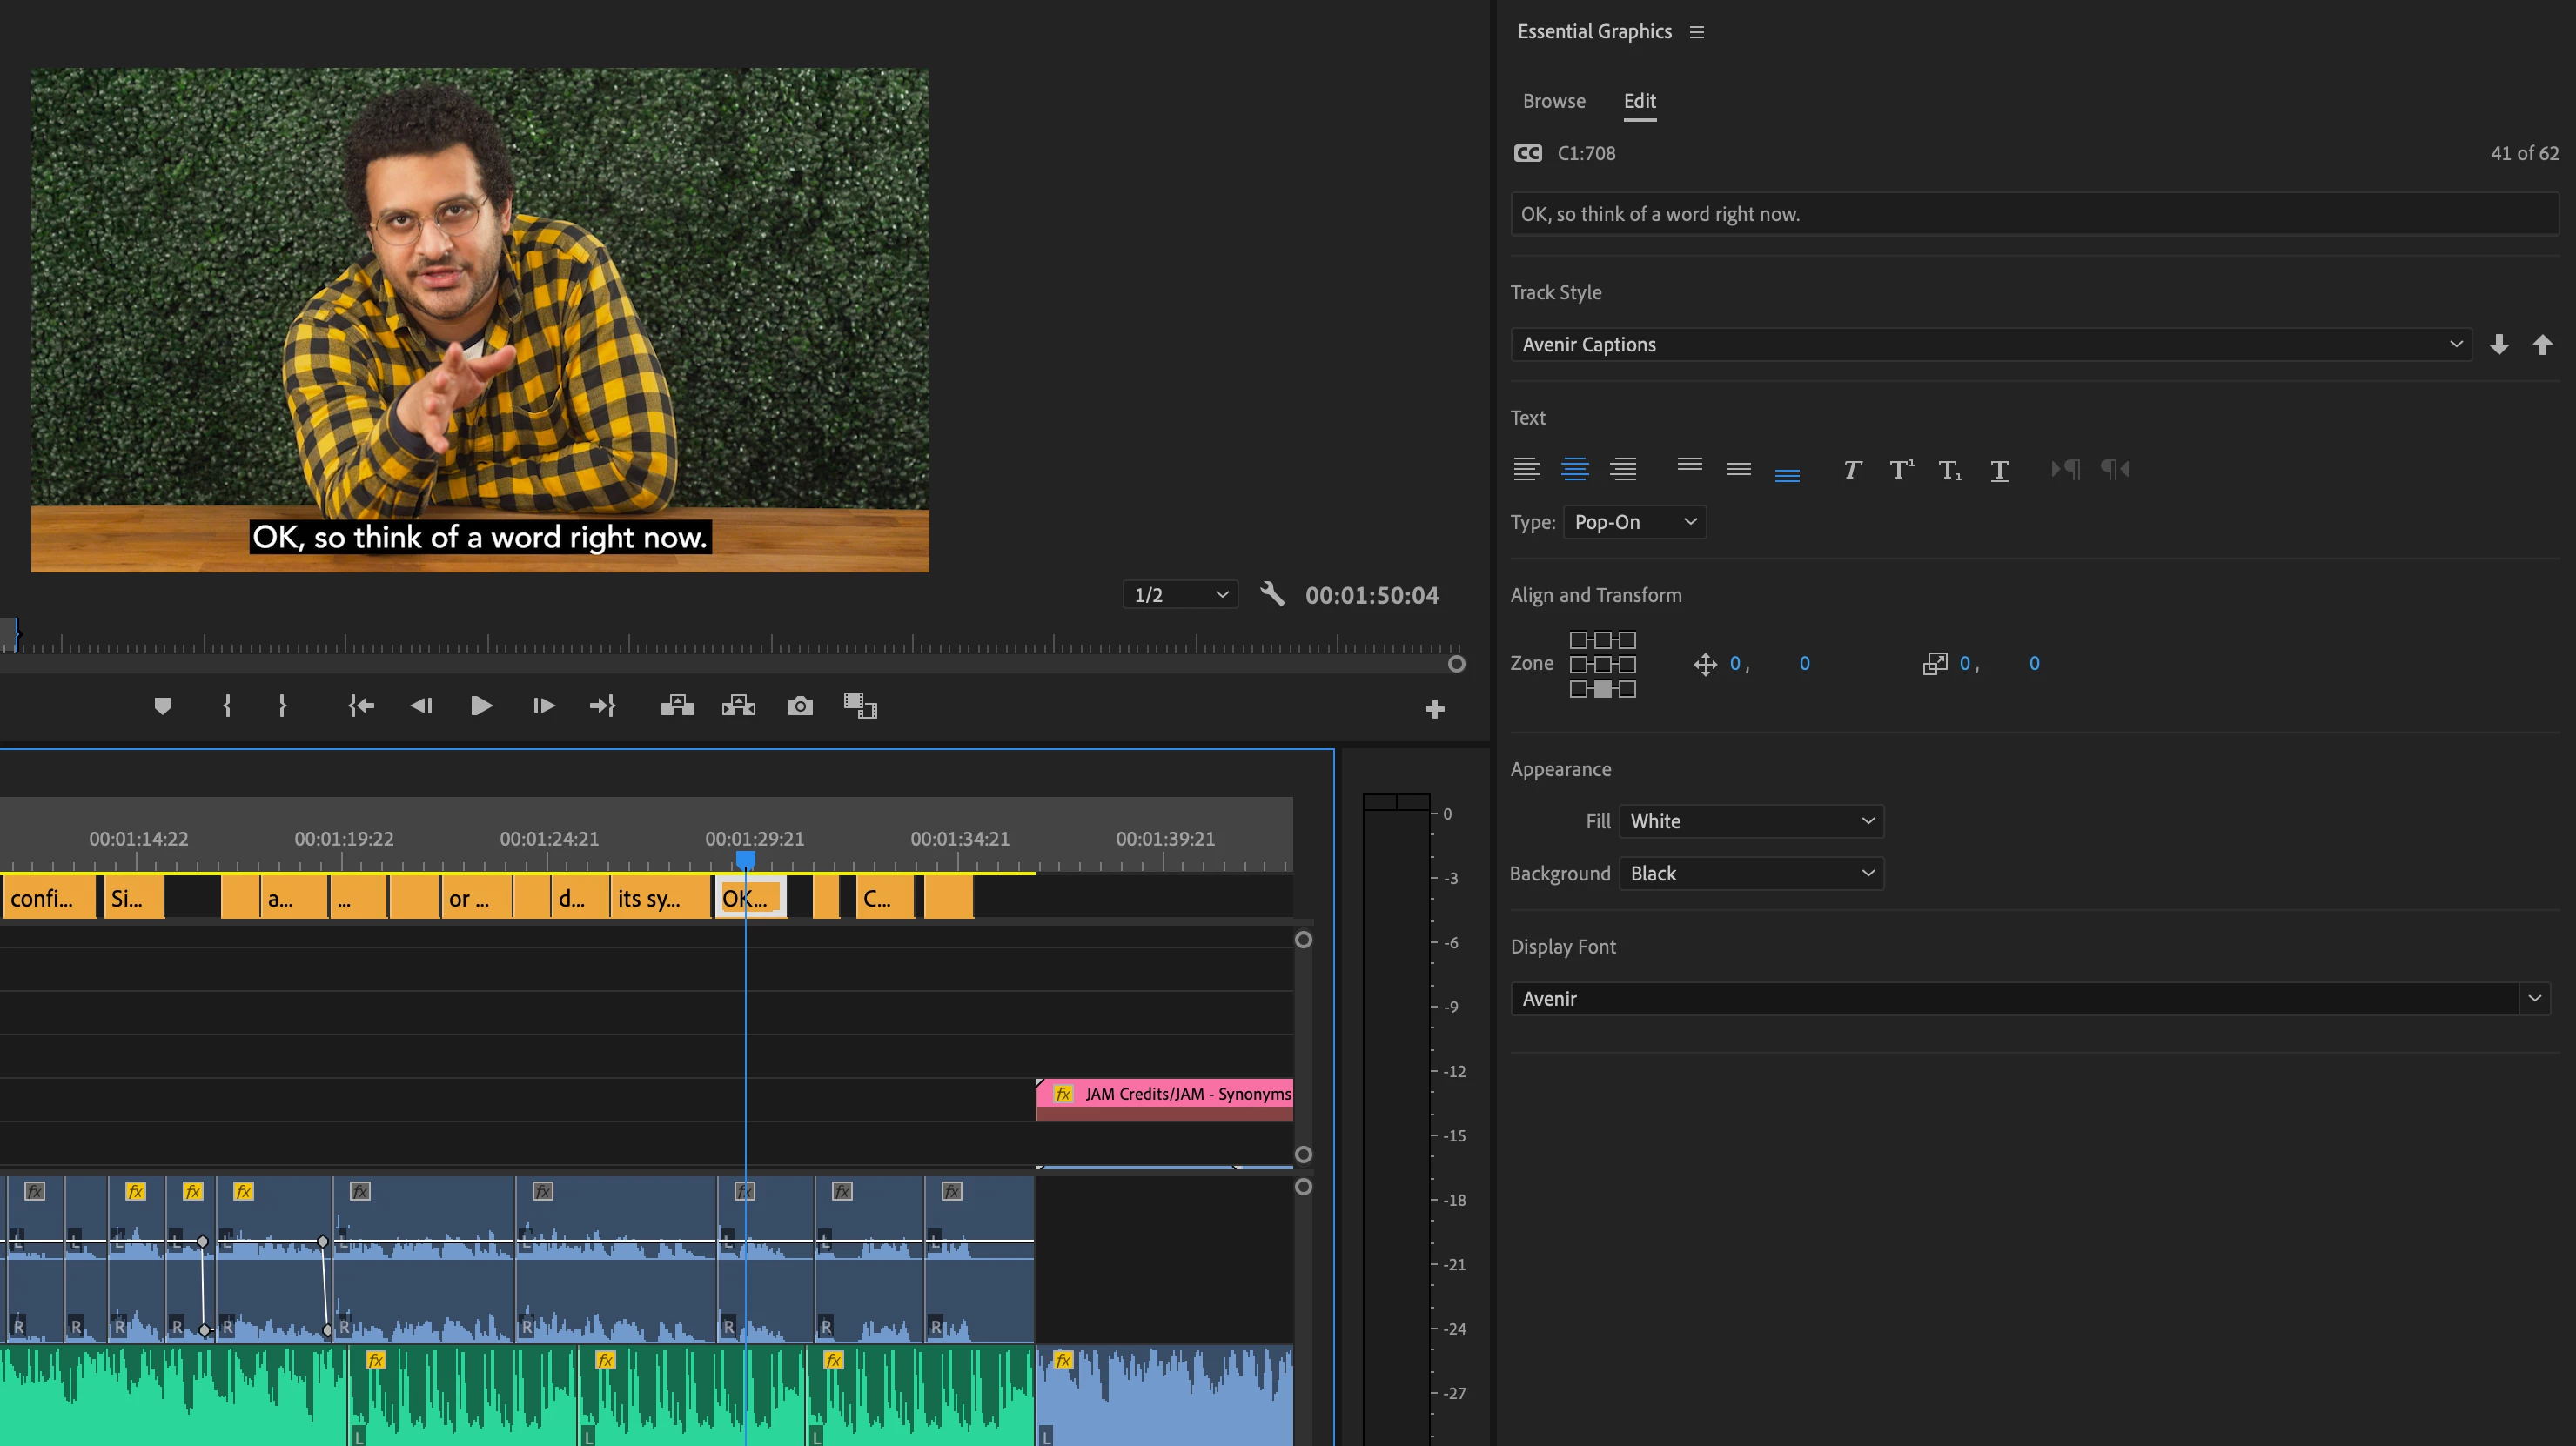Image resolution: width=2576 pixels, height=1446 pixels.
Task: Click the Add Marker icon
Action: 162,706
